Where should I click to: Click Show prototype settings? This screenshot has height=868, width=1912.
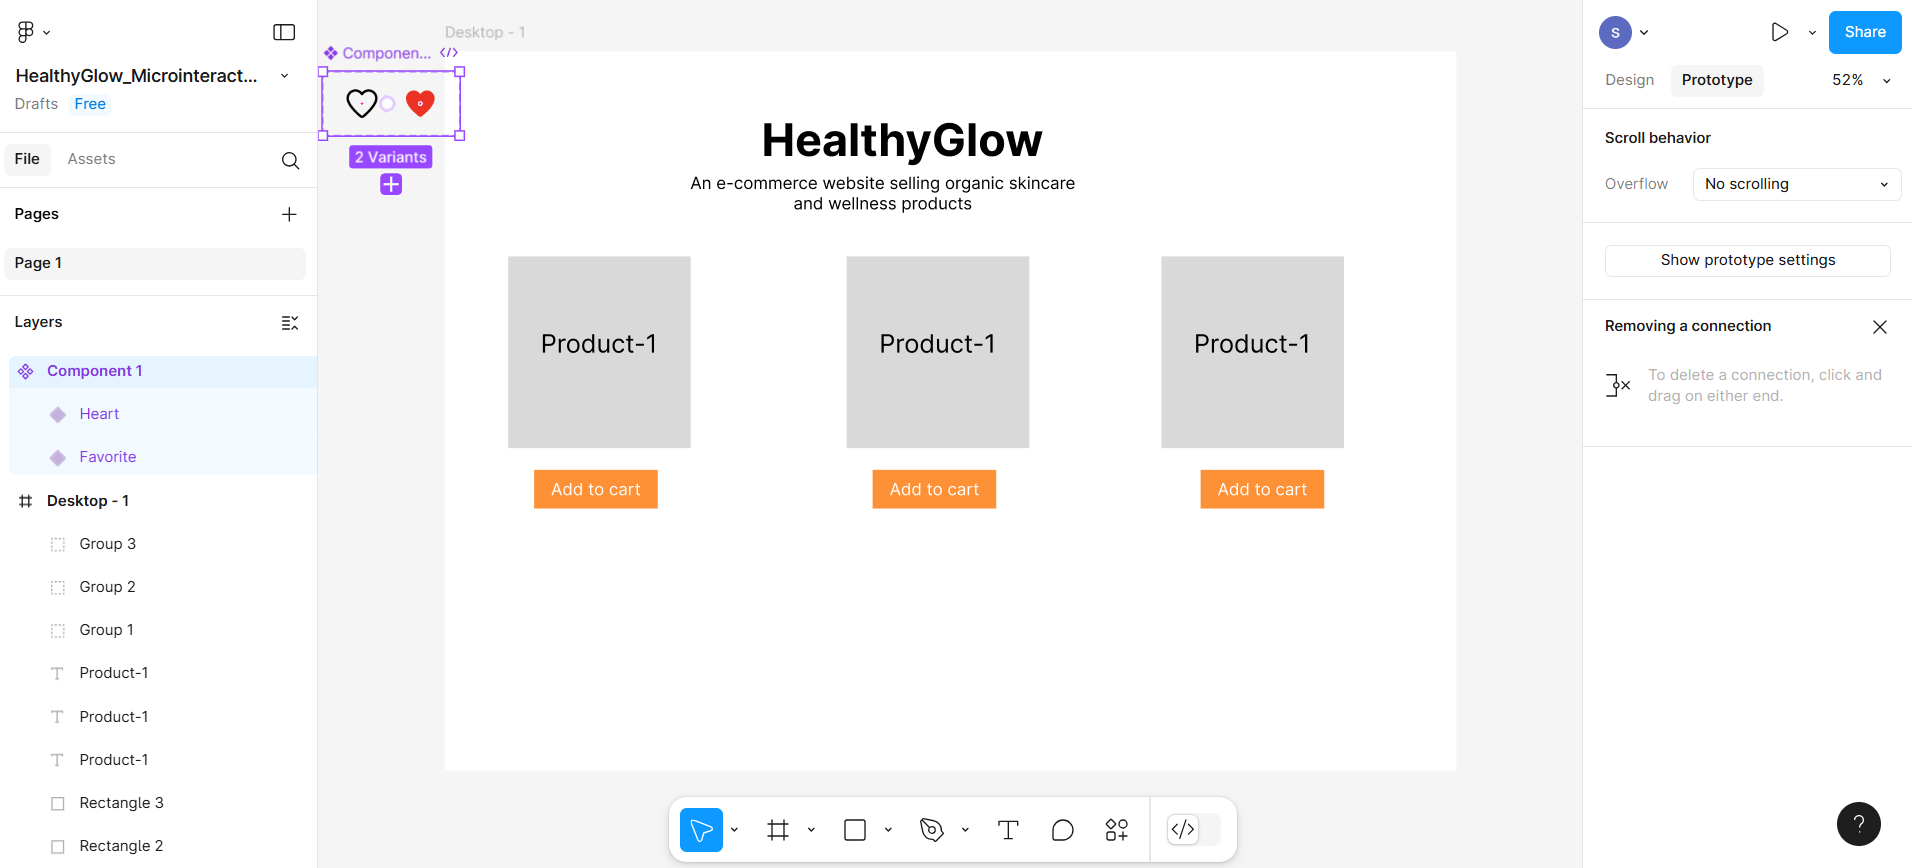1747,260
